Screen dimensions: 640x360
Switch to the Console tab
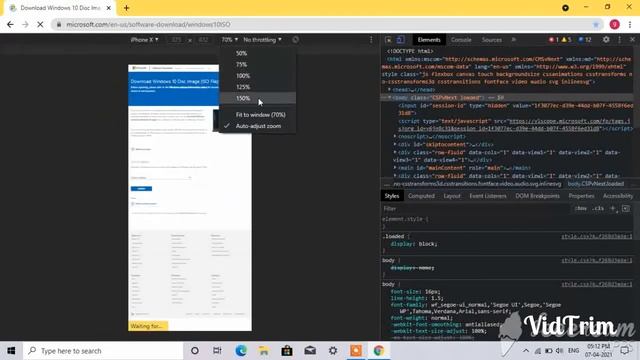point(461,40)
